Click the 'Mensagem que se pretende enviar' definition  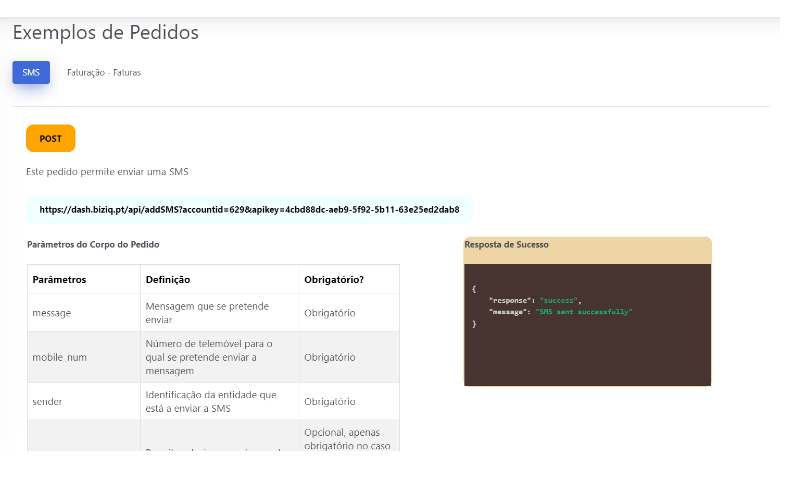(192, 313)
